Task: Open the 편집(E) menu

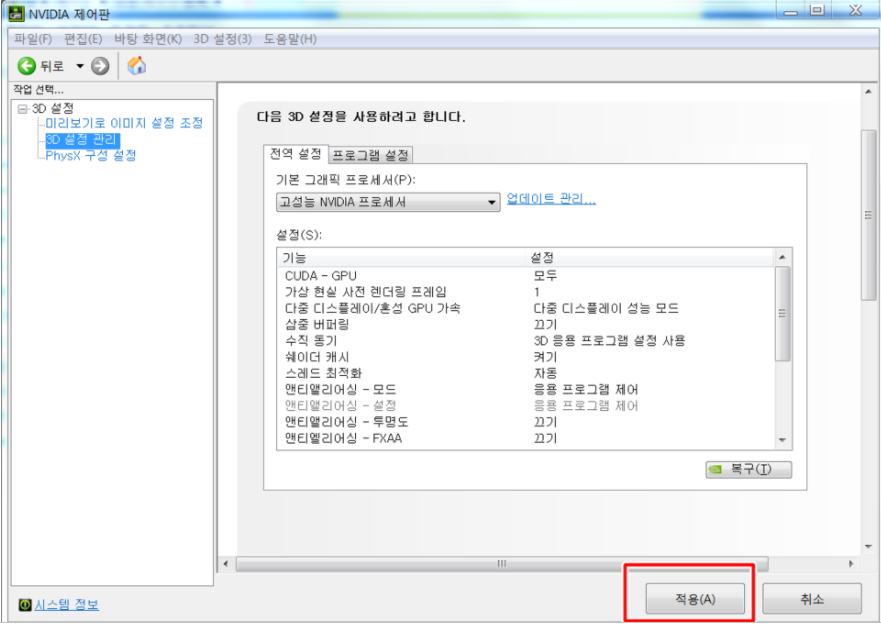Action: [x=83, y=39]
